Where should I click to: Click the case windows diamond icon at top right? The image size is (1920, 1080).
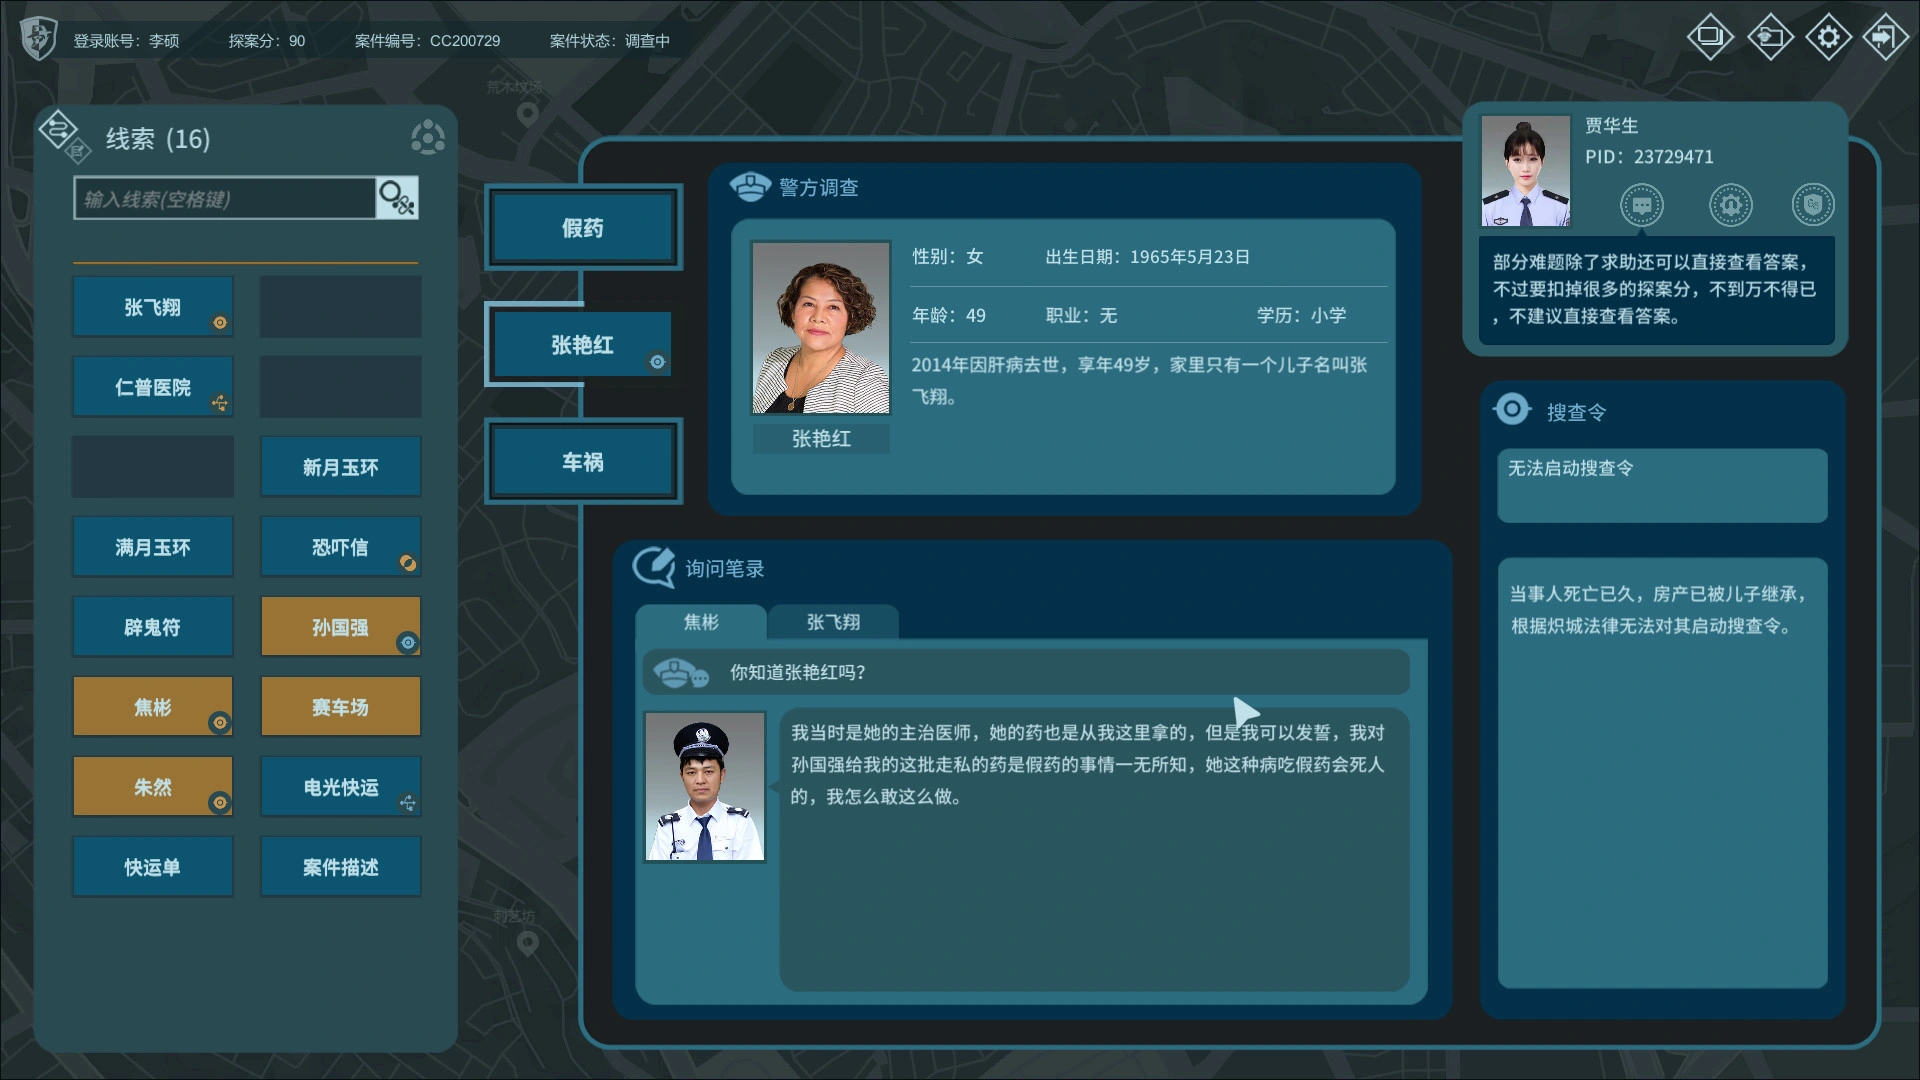pyautogui.click(x=1710, y=36)
